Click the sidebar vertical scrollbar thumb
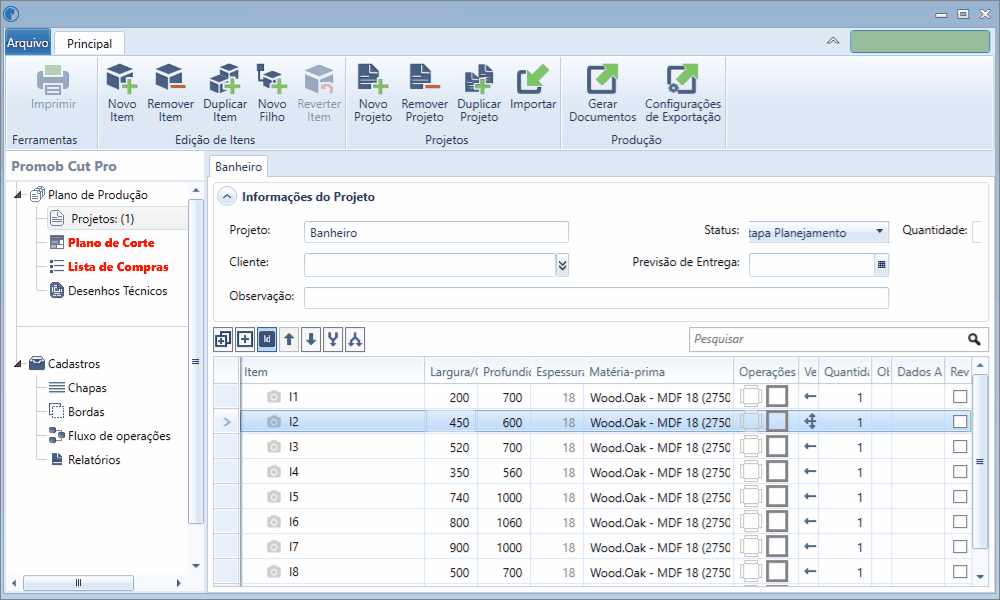Viewport: 1000px width, 600px height. tap(196, 362)
